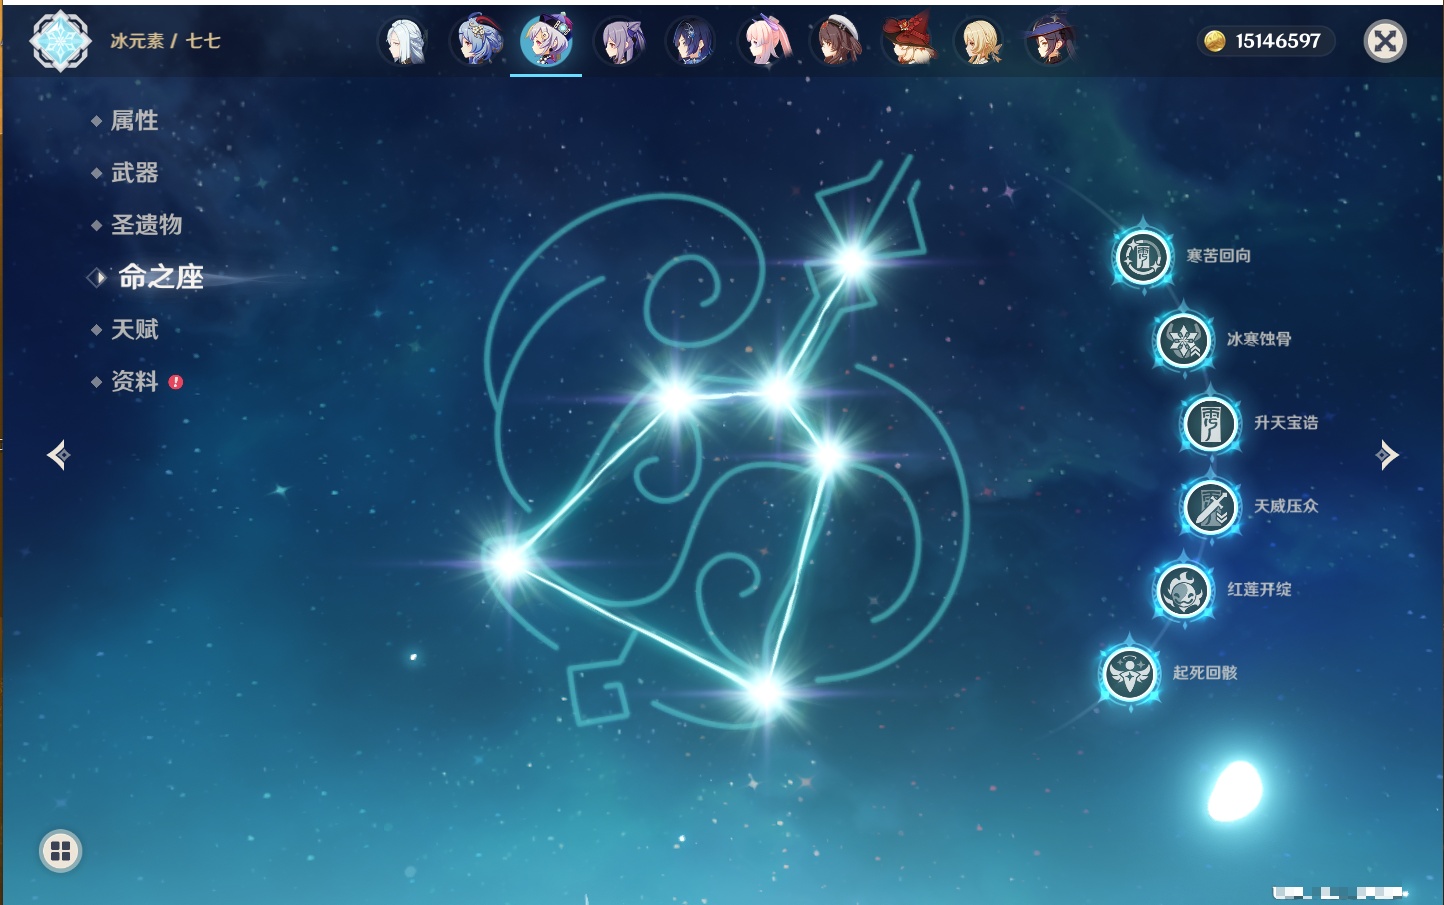Open the 冰寒蚀骨 constellation node icon
The height and width of the screenshot is (905, 1444).
(1183, 340)
